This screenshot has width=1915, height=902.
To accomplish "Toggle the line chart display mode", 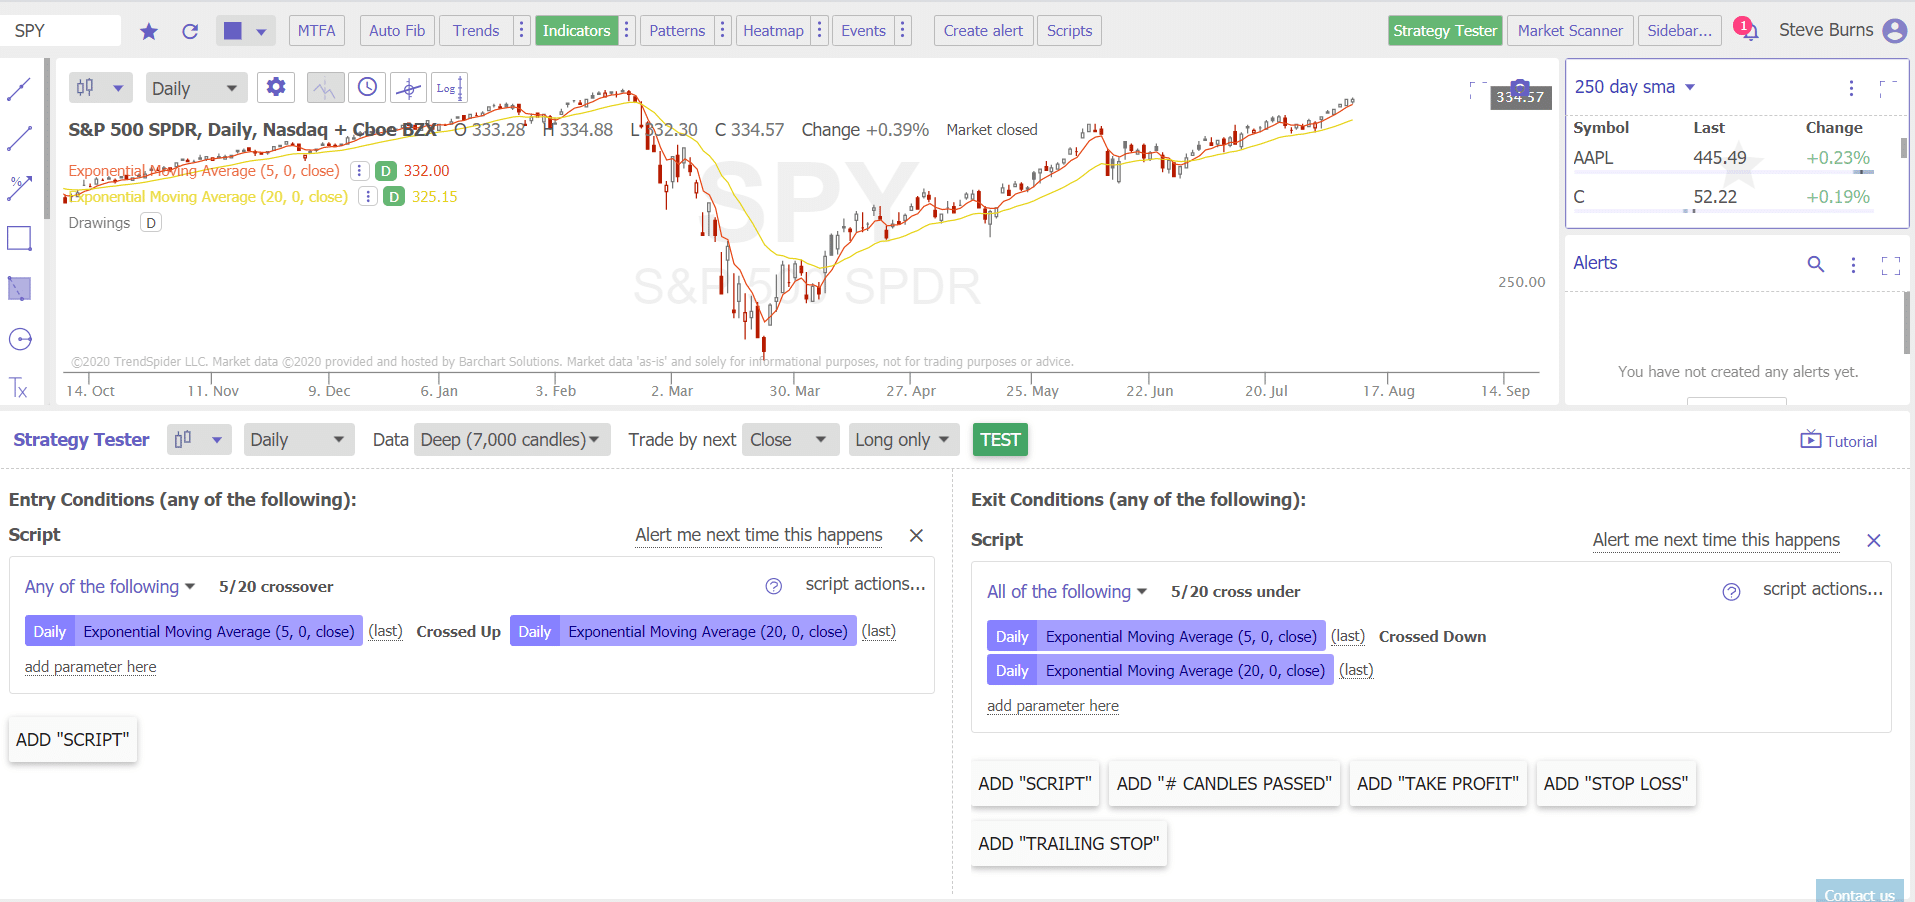I will [324, 87].
